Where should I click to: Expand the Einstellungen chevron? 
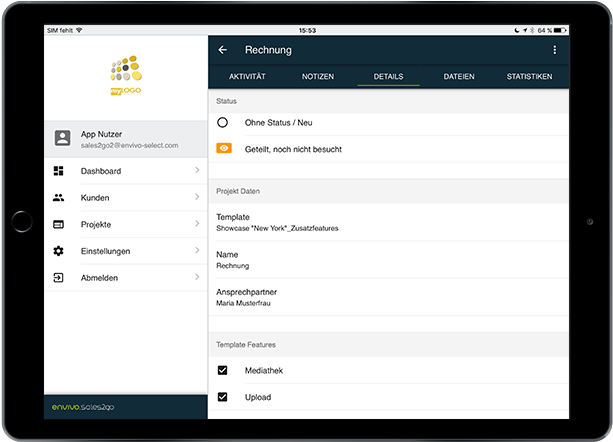pyautogui.click(x=197, y=250)
